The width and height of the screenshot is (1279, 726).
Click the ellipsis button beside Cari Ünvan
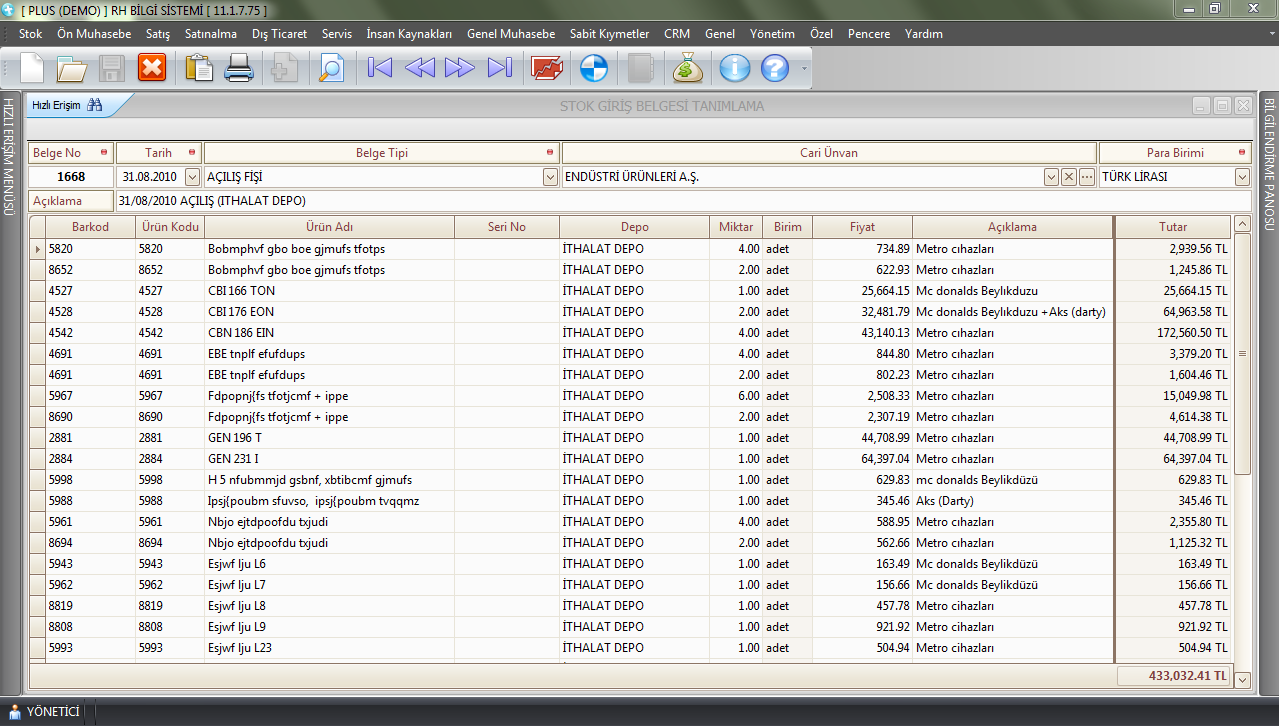point(1086,177)
